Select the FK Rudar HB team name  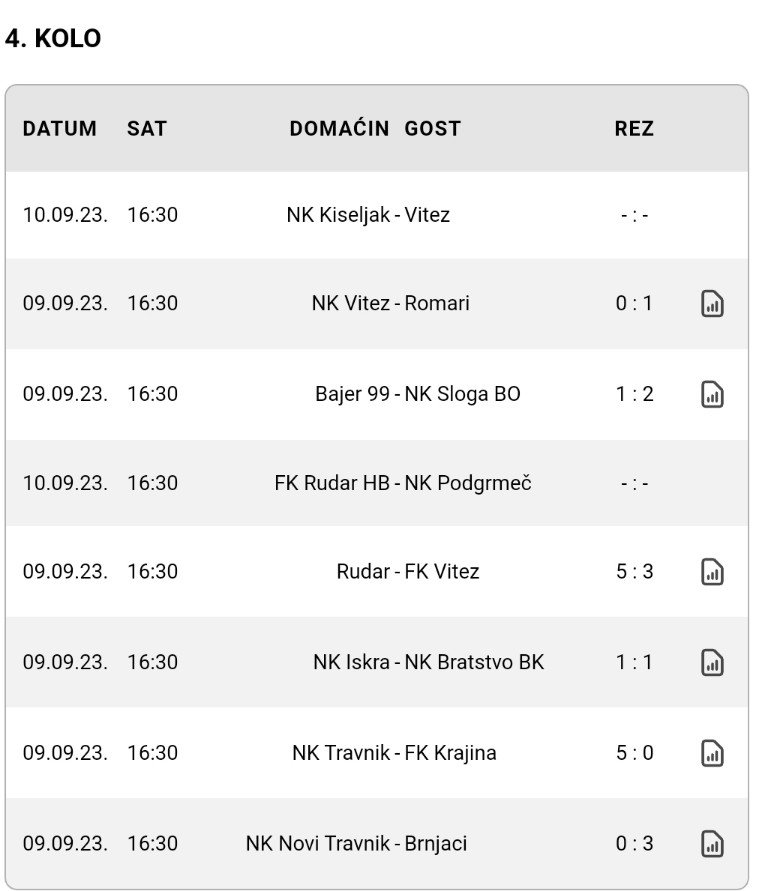pos(332,483)
